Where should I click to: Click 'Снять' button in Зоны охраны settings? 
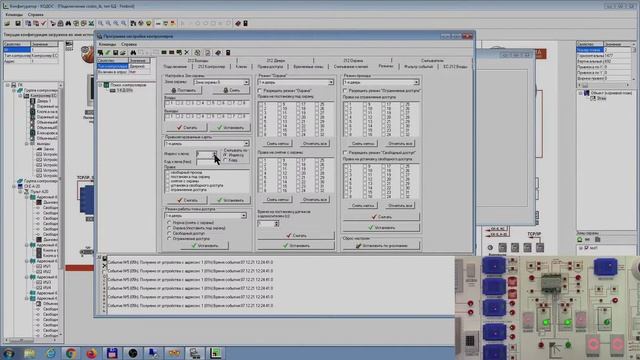(x=231, y=90)
